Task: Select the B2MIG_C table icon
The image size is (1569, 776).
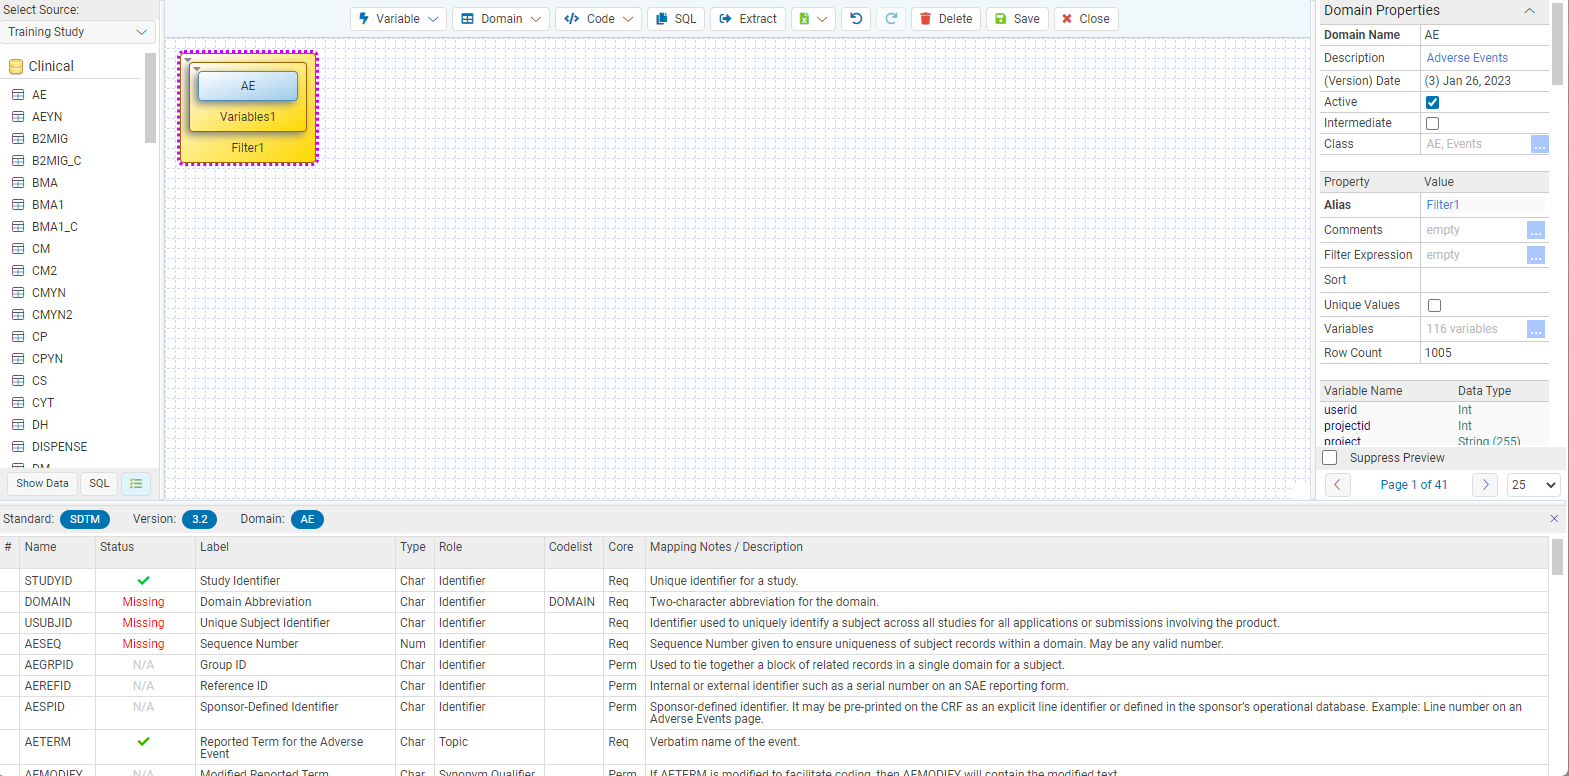Action: [18, 161]
